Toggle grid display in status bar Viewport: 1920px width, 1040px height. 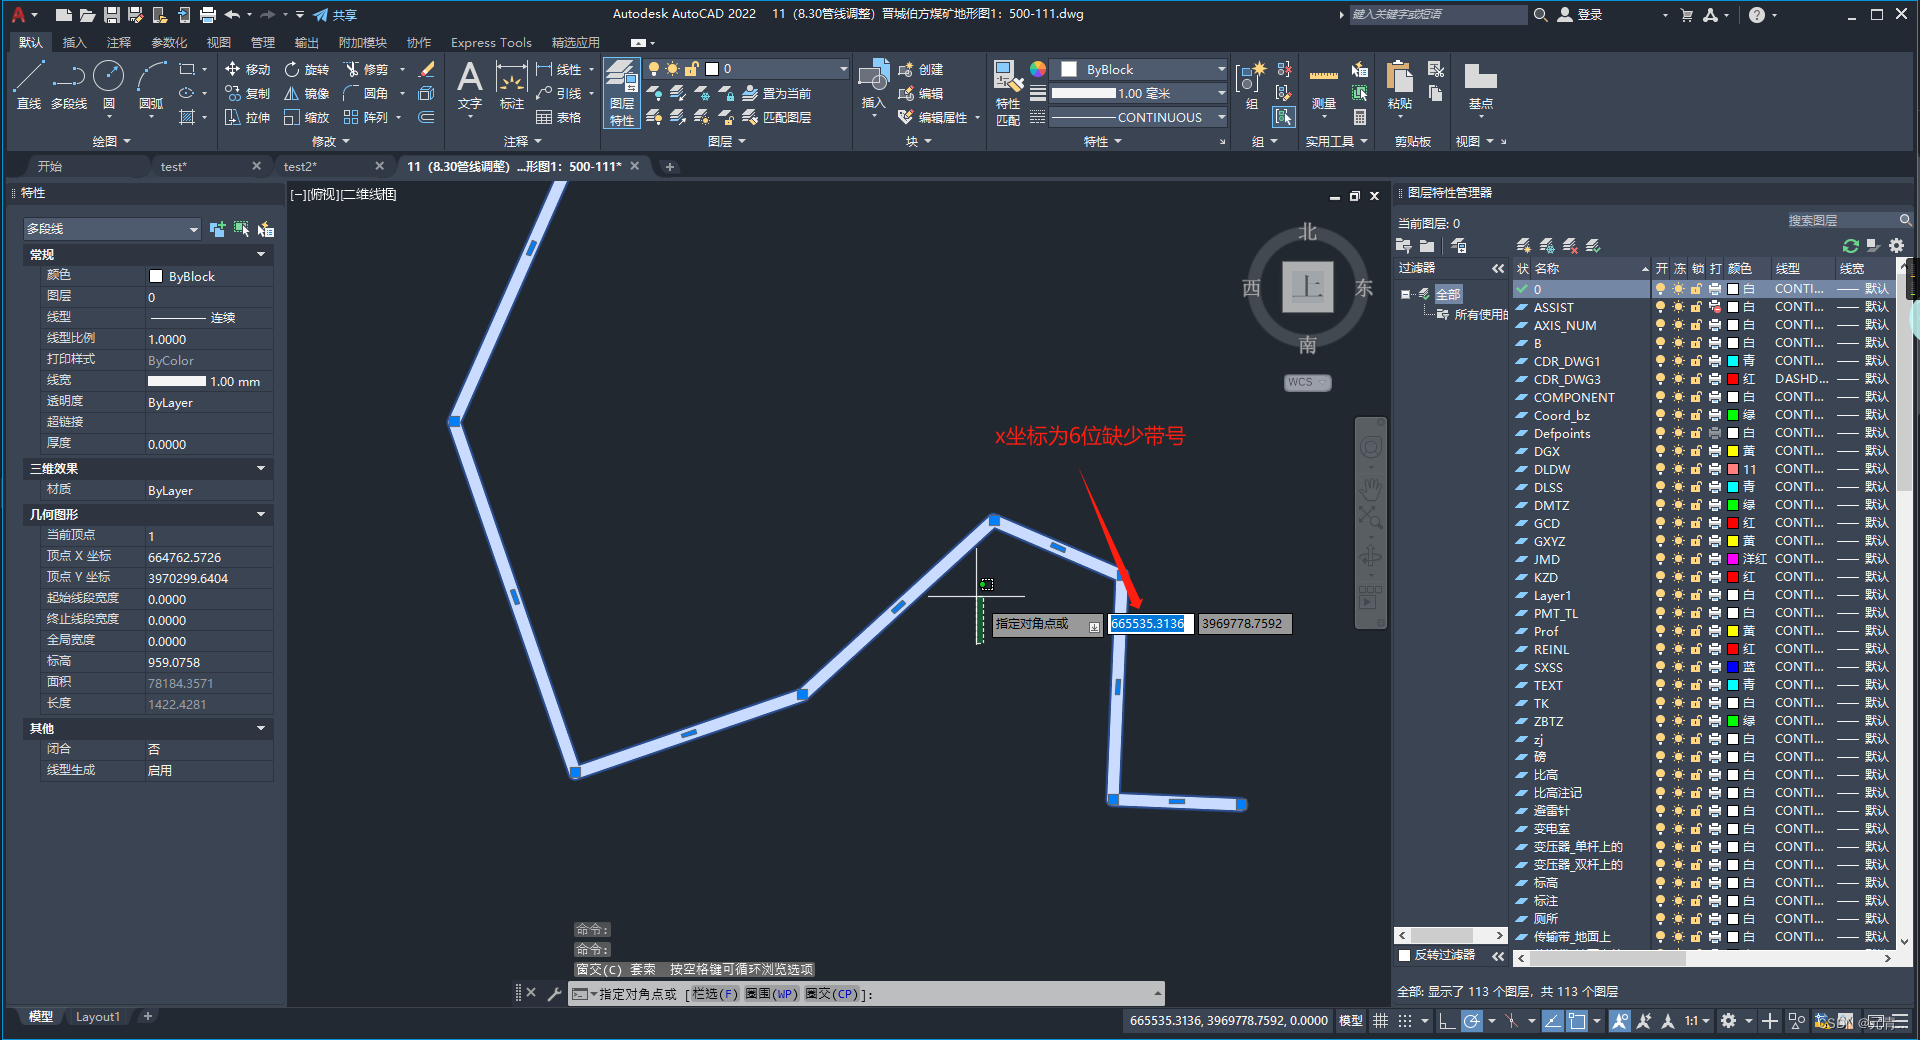tap(1380, 1021)
